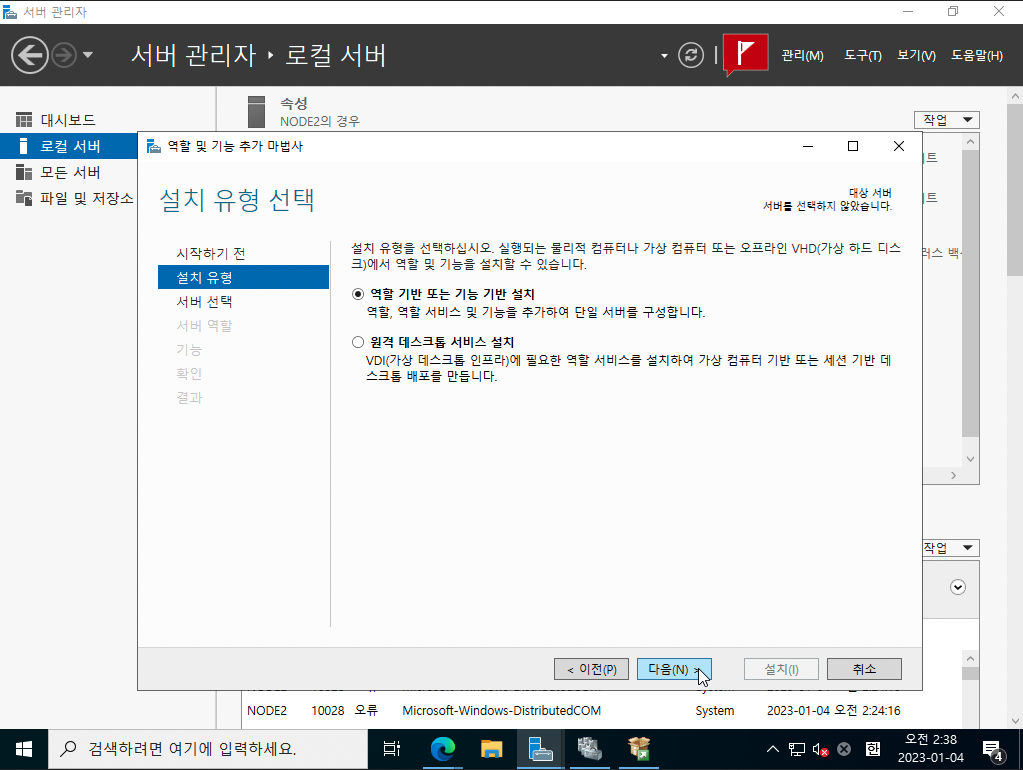Screen dimensions: 1023x770
Task: Open the Action Center notifications icon
Action: pyautogui.click(x=993, y=750)
